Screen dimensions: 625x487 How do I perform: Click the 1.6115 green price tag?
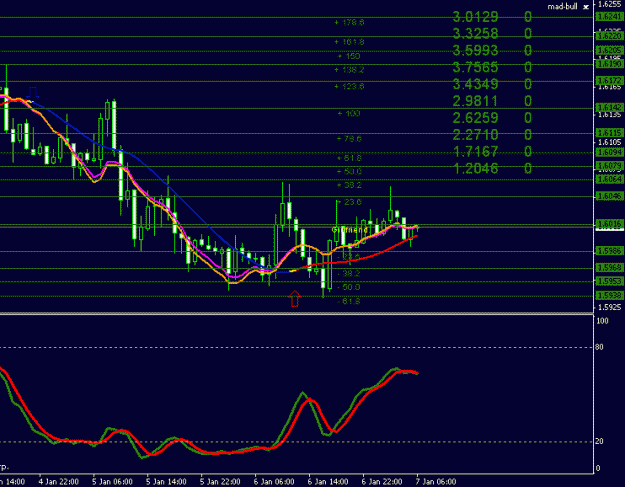click(609, 133)
